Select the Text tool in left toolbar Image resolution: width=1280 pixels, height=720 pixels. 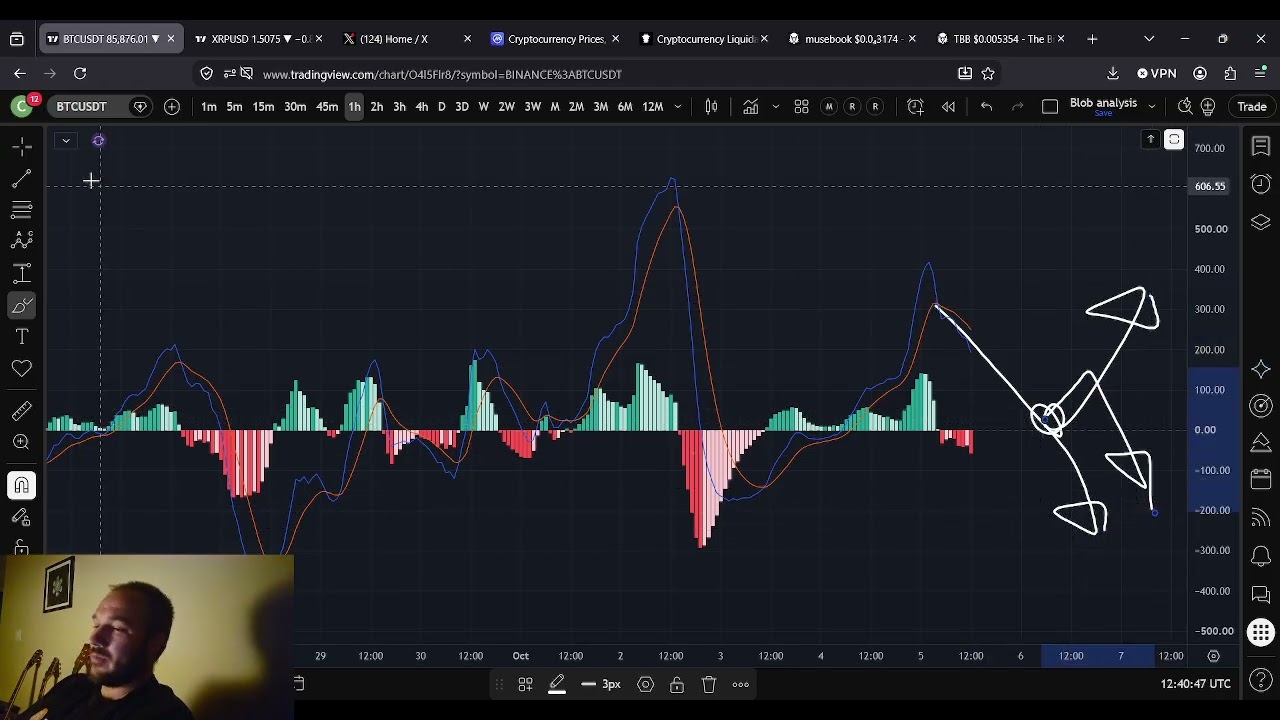pyautogui.click(x=21, y=337)
